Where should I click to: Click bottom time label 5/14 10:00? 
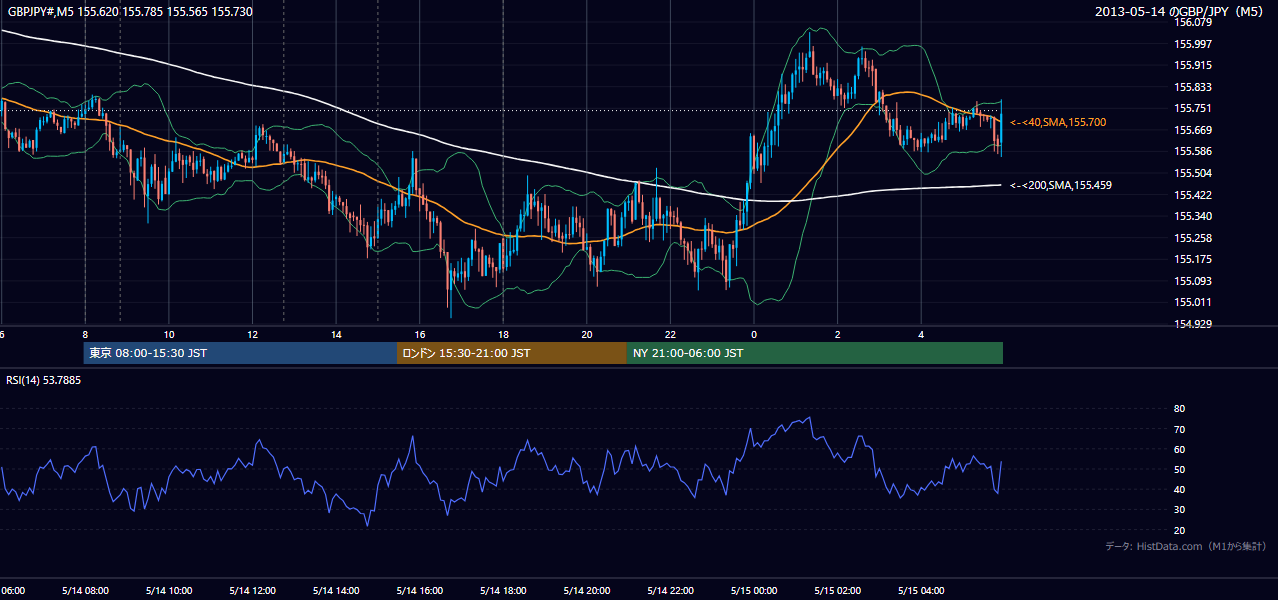tap(169, 590)
